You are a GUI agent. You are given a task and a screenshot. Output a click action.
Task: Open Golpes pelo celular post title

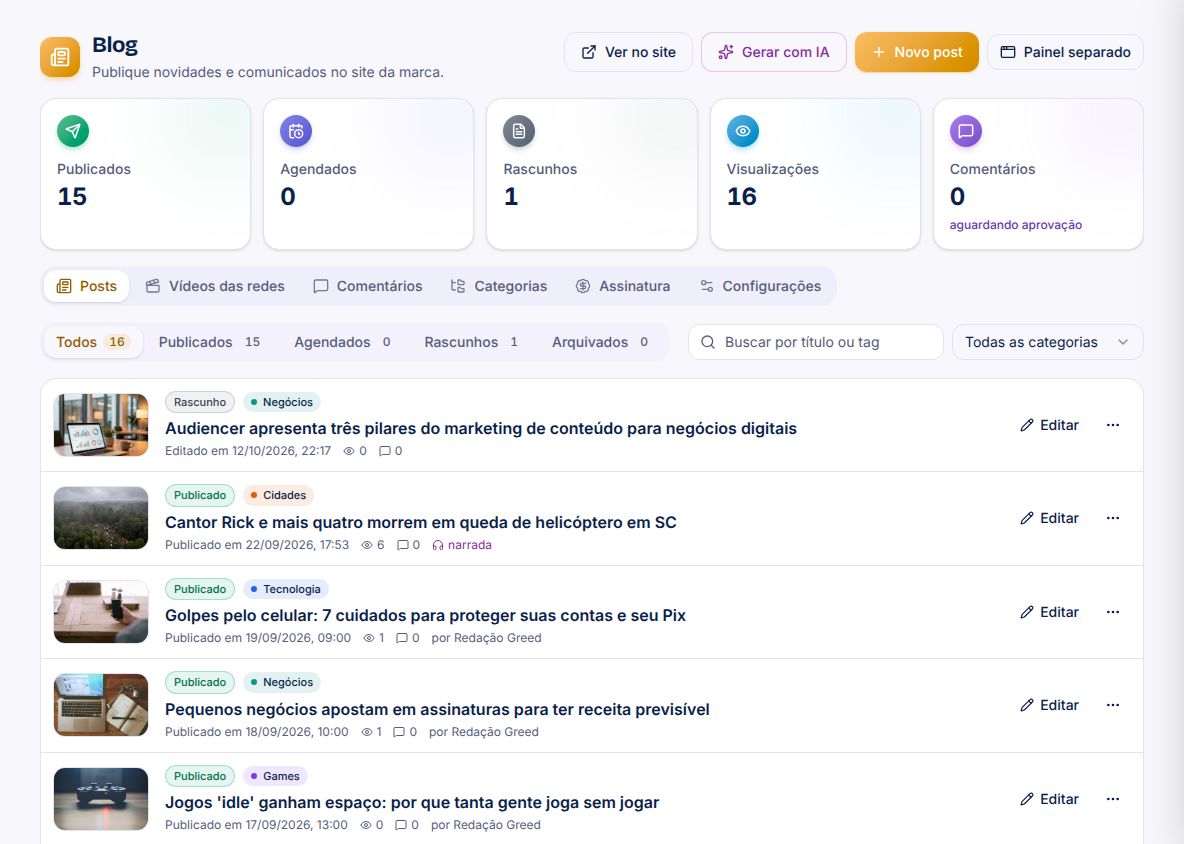point(425,615)
